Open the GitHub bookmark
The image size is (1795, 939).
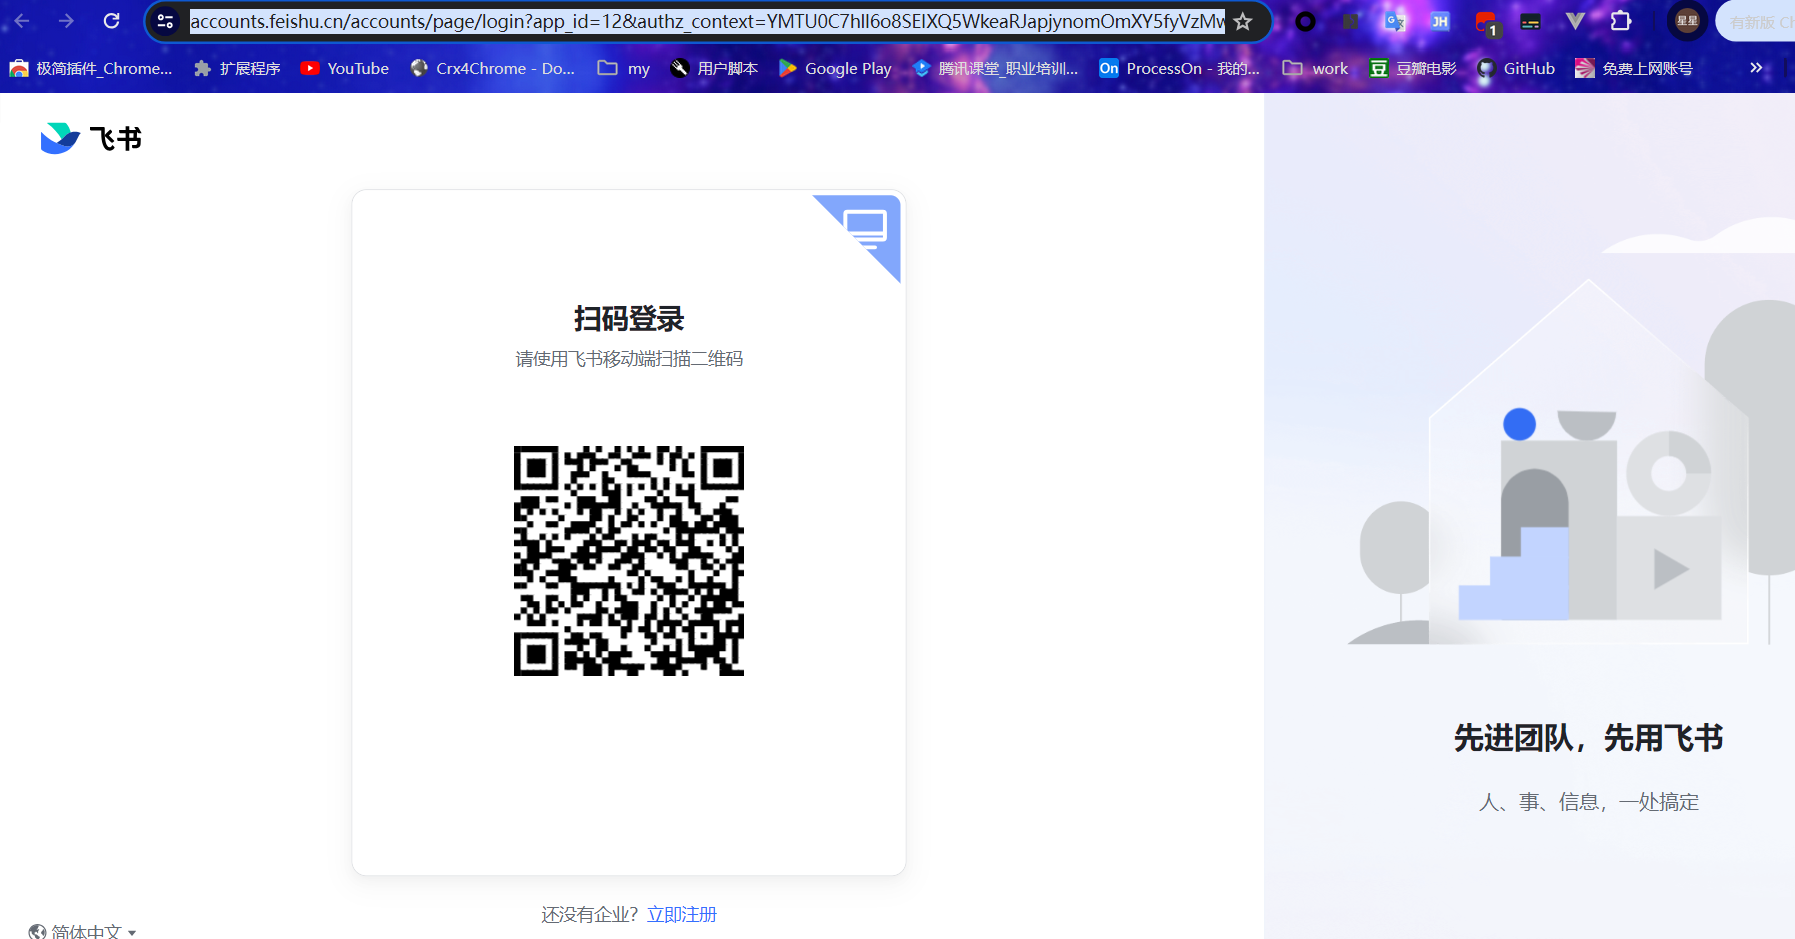click(x=1516, y=68)
